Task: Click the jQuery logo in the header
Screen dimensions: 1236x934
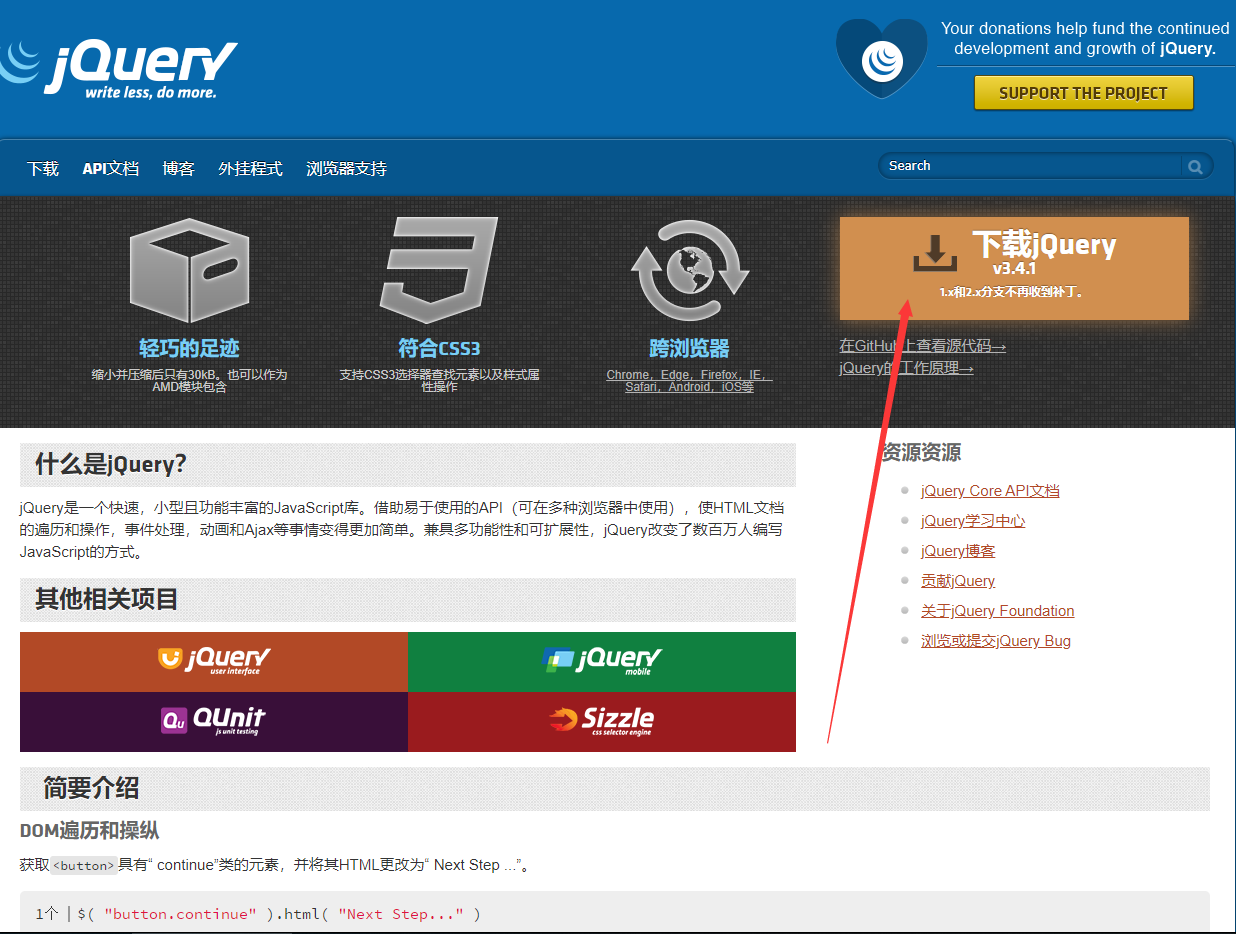Action: [118, 68]
